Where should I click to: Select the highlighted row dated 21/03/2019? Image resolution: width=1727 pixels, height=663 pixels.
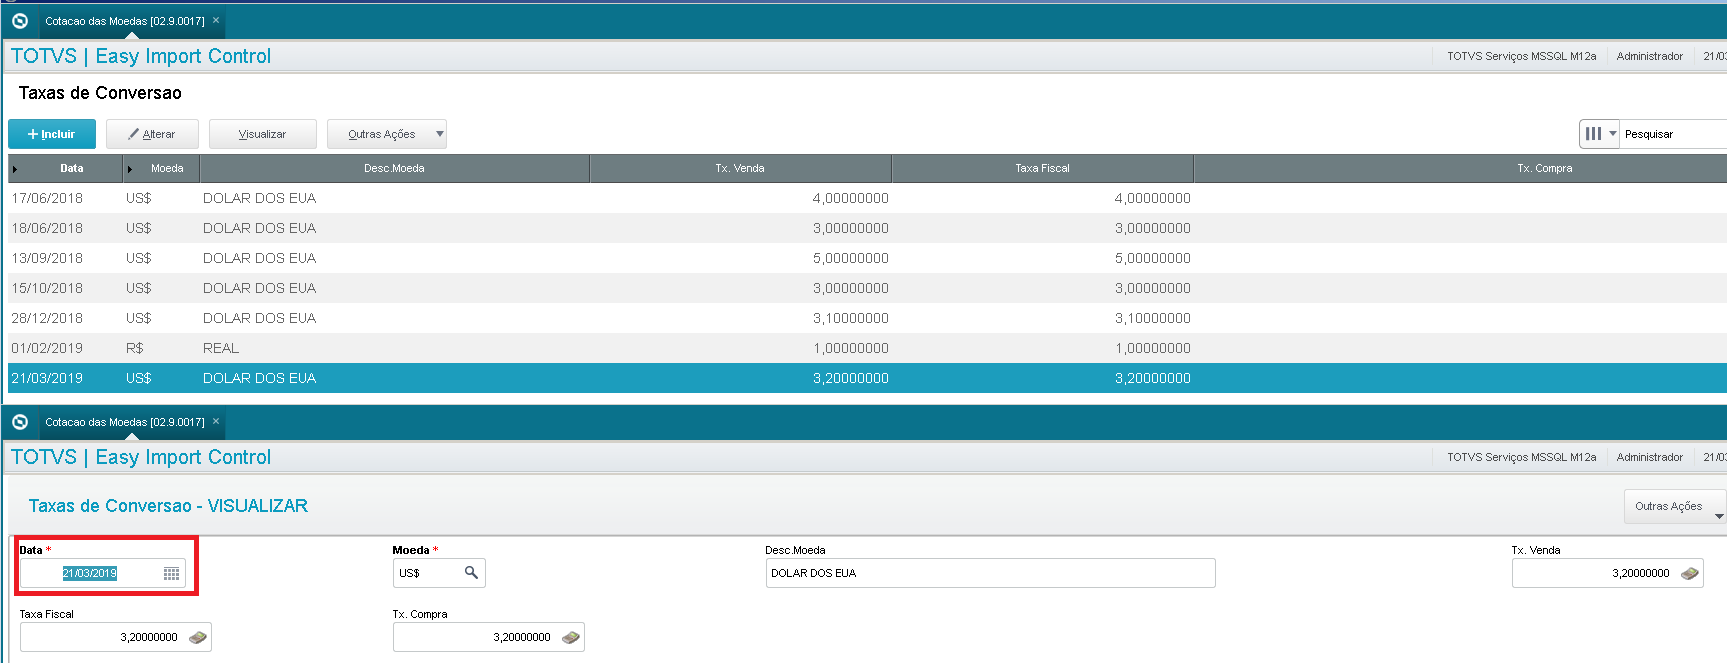point(867,378)
